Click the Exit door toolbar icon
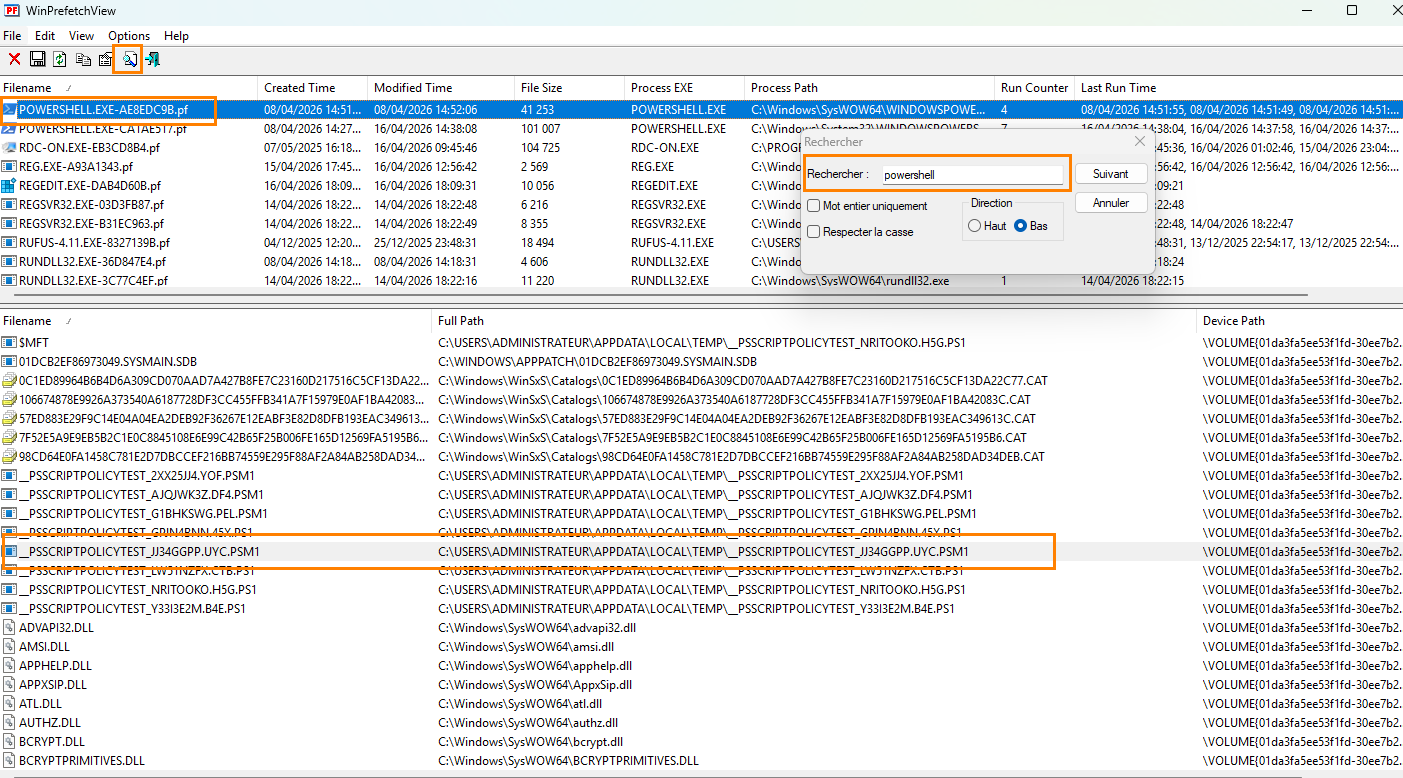Screen dimensions: 1403x778 [x=153, y=60]
